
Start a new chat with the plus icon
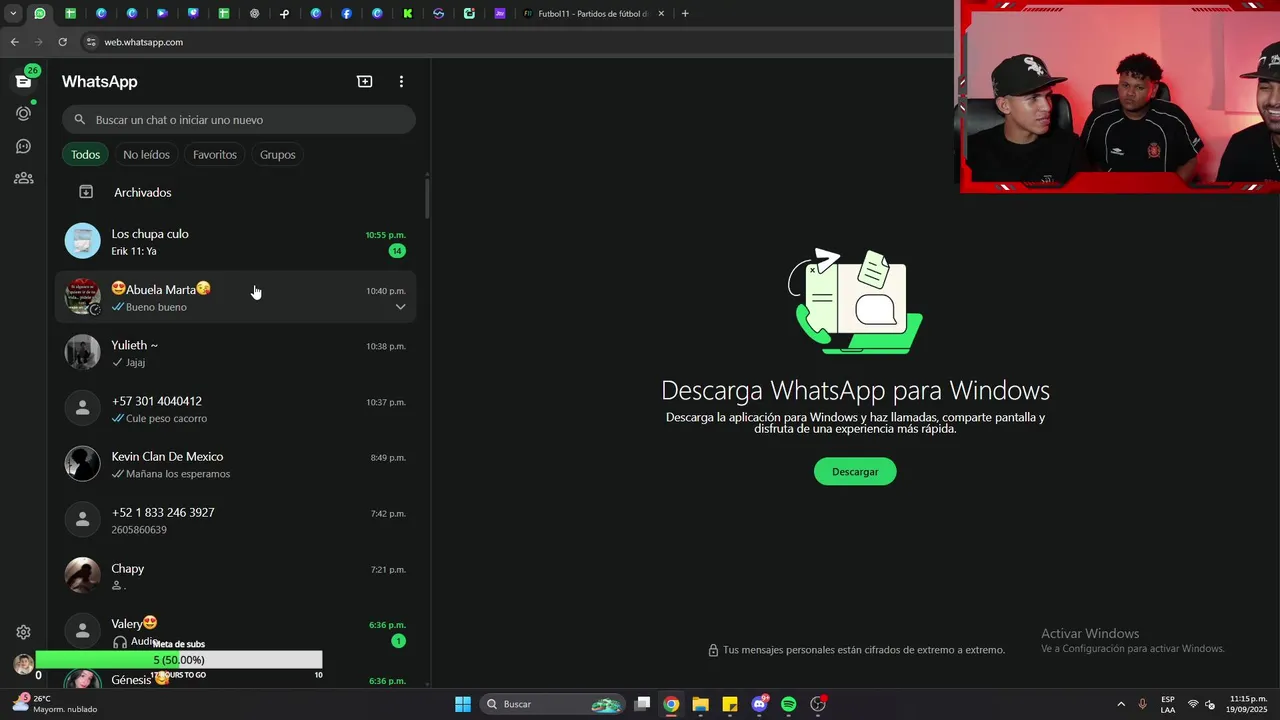pyautogui.click(x=365, y=81)
